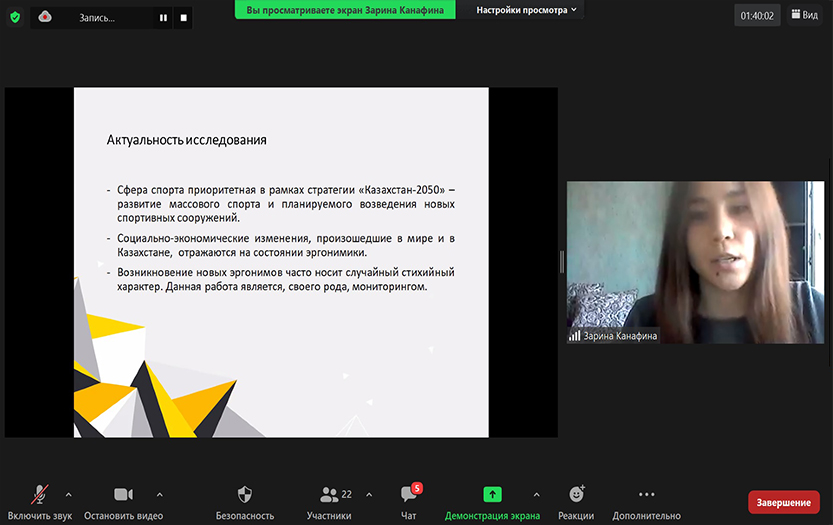Open the Участники participants panel
Viewport: 833px width, 525px height.
tap(329, 502)
